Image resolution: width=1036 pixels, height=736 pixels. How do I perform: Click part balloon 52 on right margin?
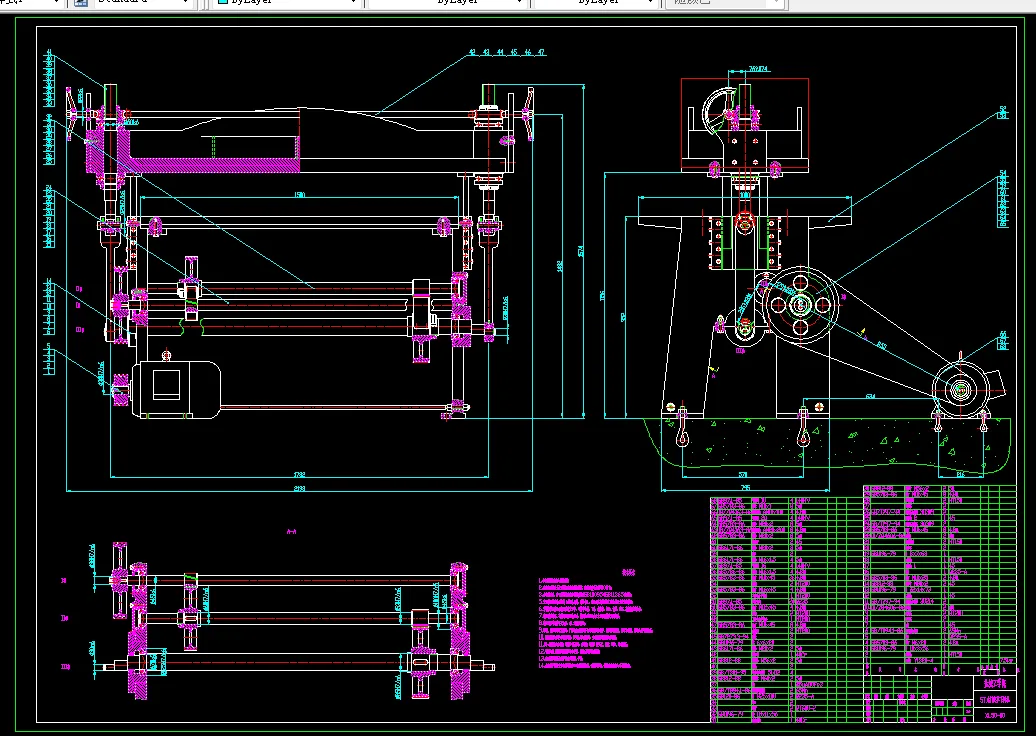1003,109
